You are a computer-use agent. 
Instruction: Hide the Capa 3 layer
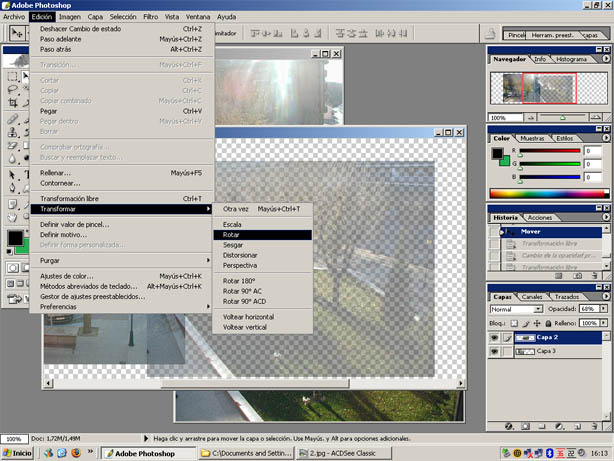[496, 352]
